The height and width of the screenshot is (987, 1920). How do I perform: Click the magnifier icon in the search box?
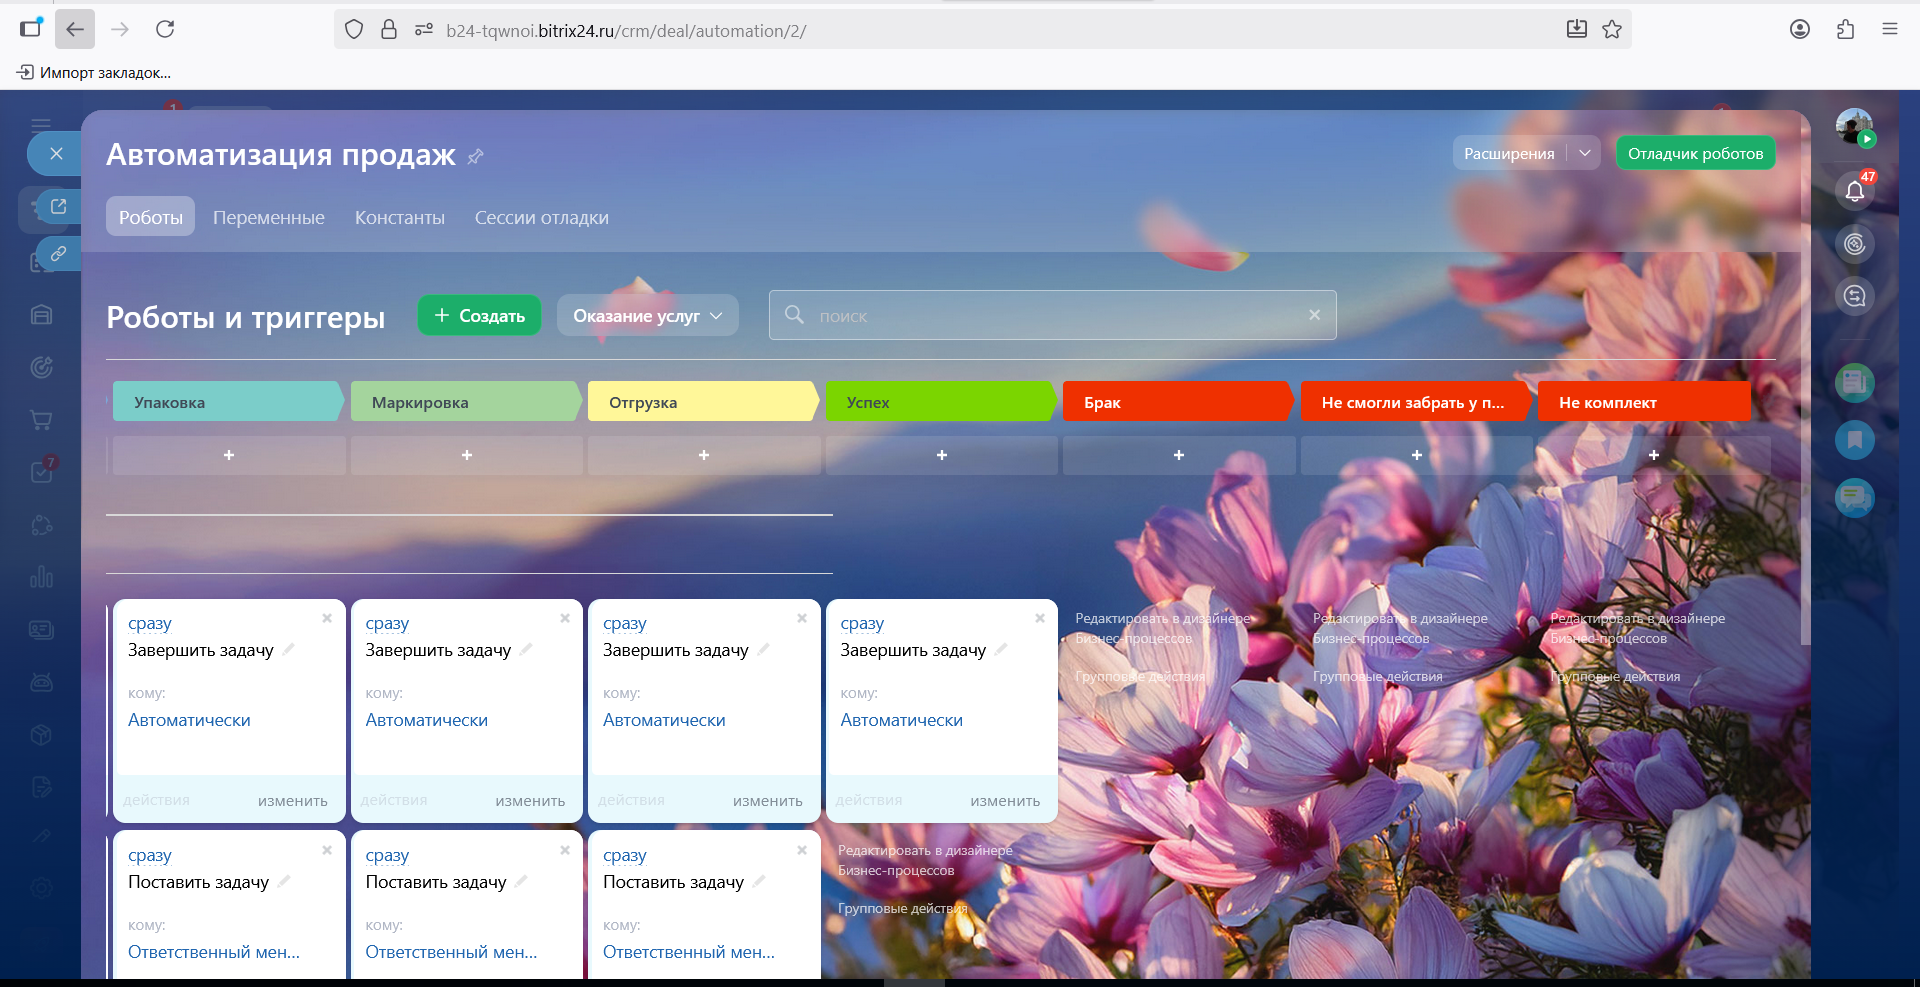(794, 315)
